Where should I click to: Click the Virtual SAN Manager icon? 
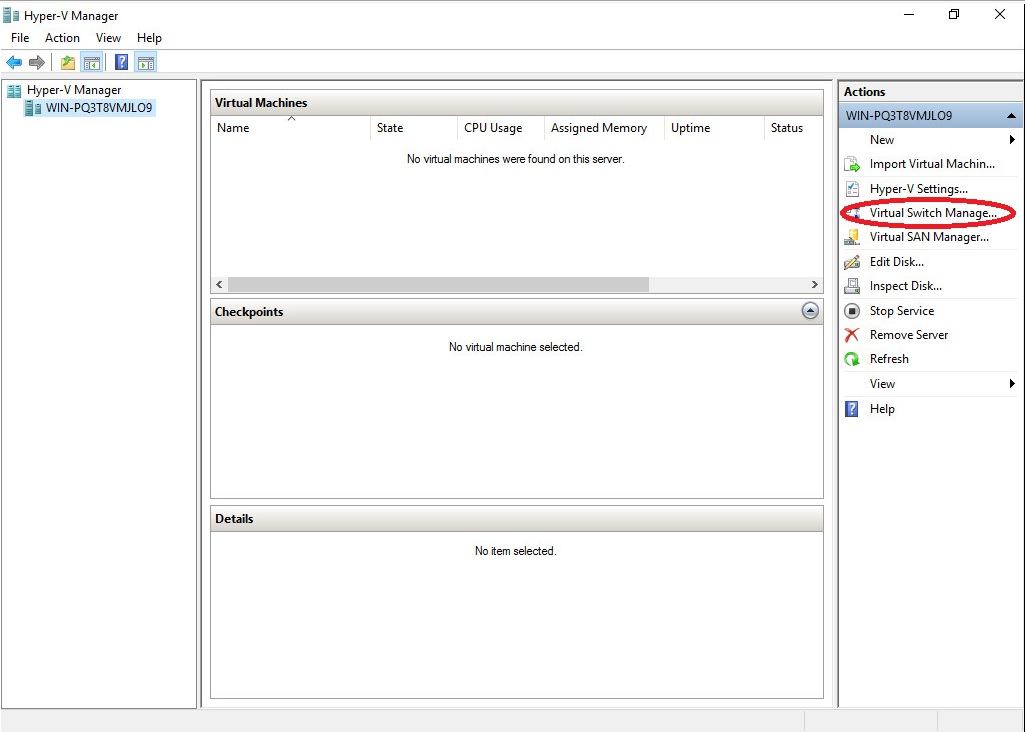[852, 237]
